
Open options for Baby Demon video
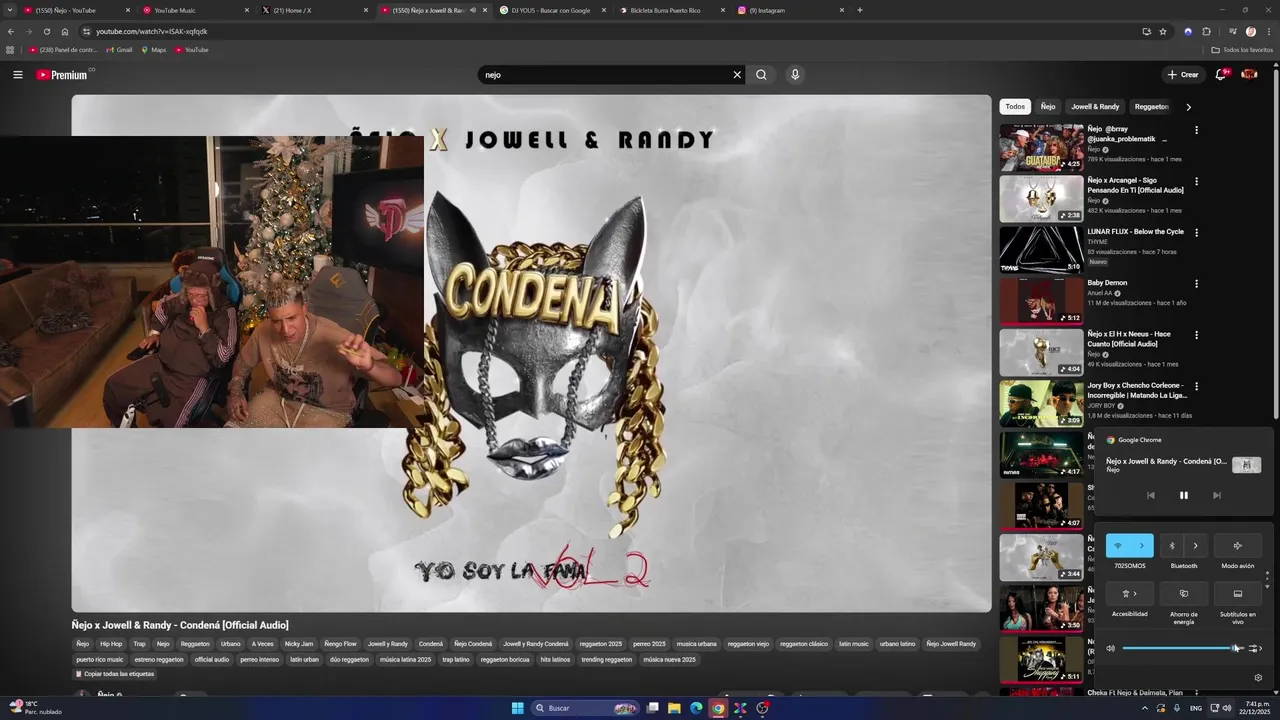[1196, 283]
